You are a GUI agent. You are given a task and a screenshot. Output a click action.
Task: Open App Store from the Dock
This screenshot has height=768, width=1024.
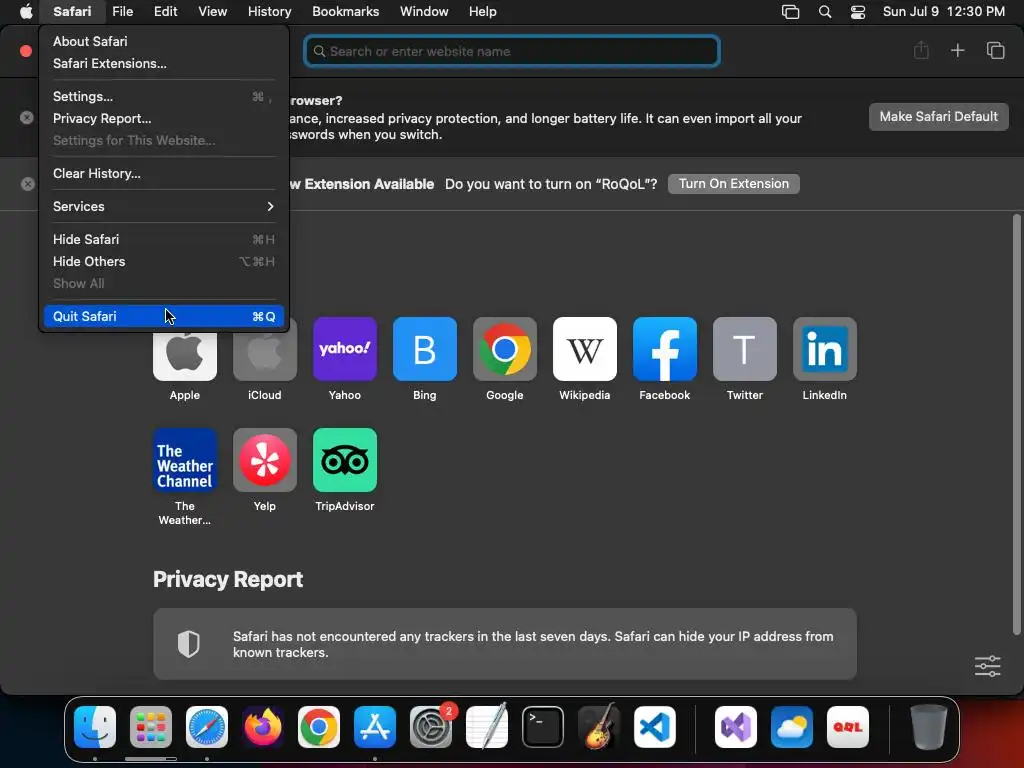pos(375,727)
